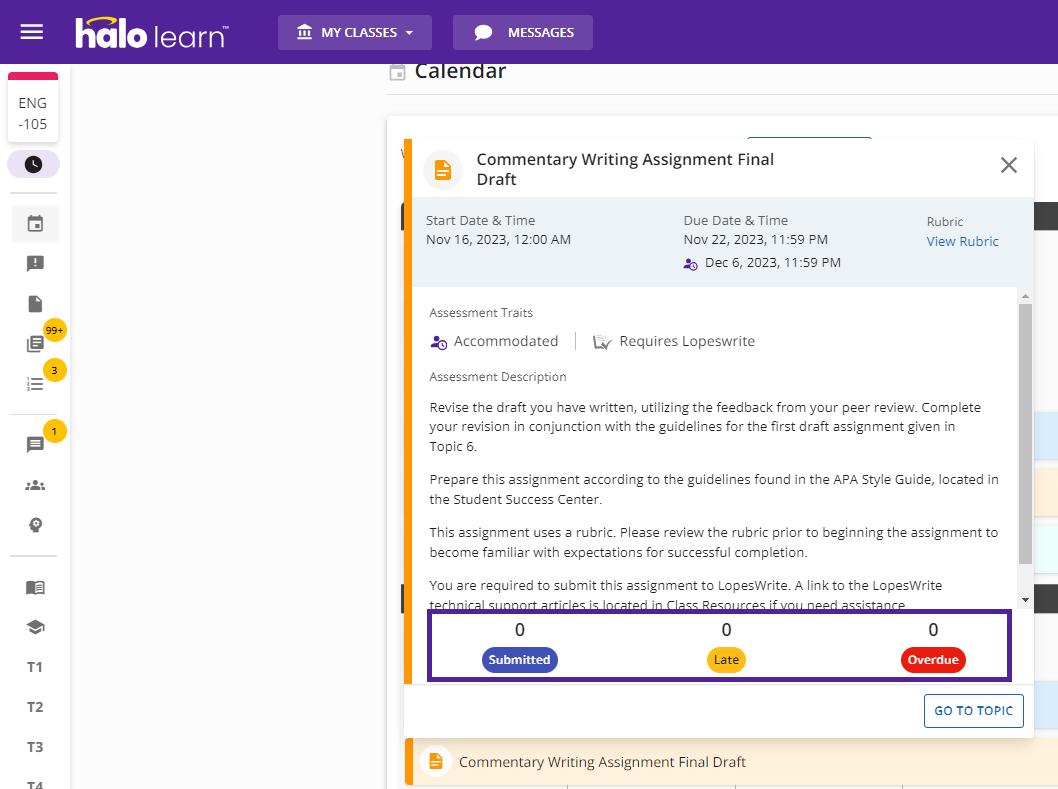Screen dimensions: 1058x789
Task: Open the numbered list icon with badge 3
Action: point(35,384)
